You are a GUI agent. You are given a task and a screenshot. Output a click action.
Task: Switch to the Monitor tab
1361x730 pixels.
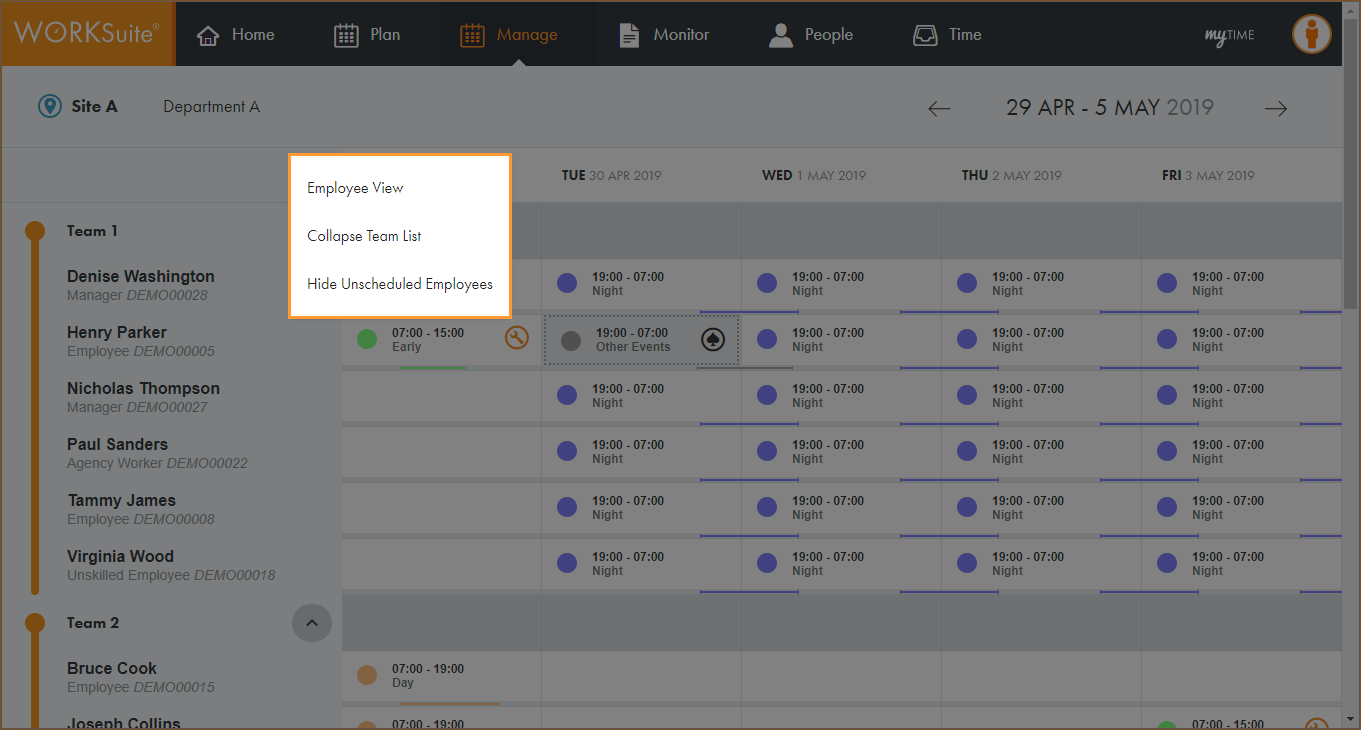[664, 35]
